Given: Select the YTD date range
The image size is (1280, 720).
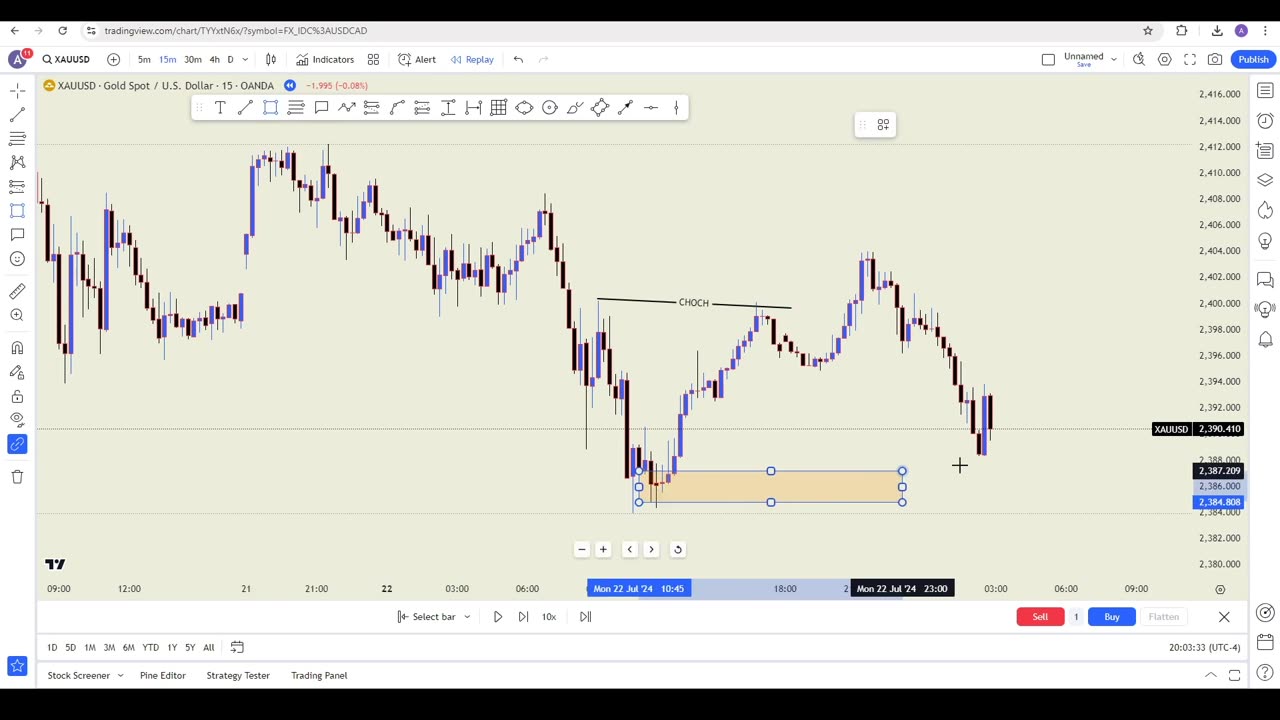Looking at the screenshot, I should click(150, 647).
